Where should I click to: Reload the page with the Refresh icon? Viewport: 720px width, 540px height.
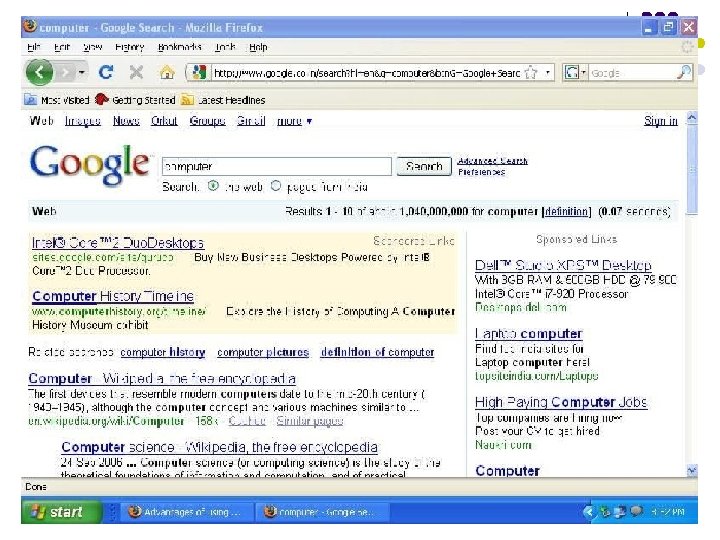[x=106, y=72]
